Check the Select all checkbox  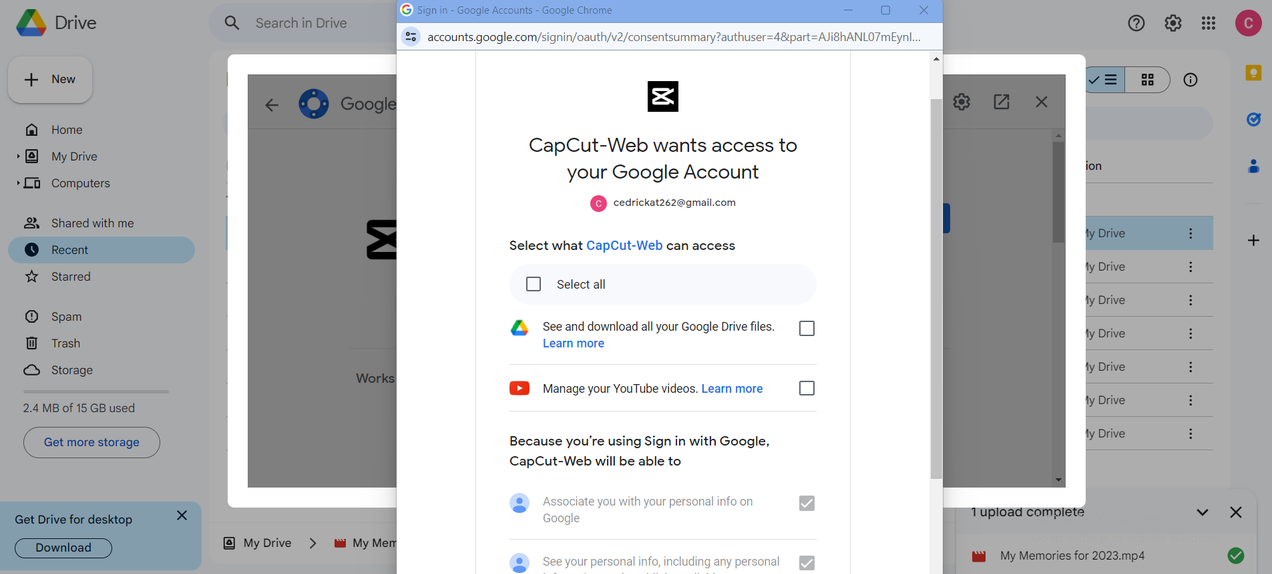pos(534,284)
